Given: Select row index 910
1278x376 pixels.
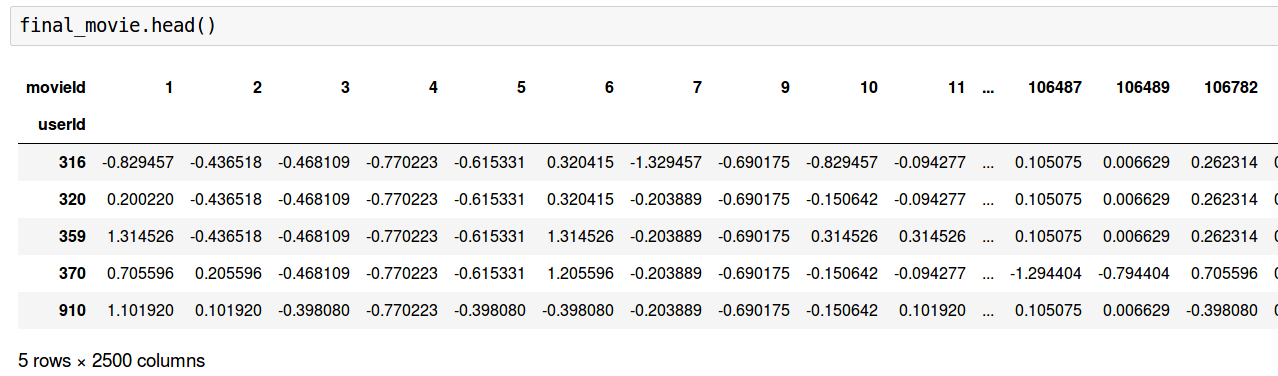Looking at the screenshot, I should coord(72,310).
